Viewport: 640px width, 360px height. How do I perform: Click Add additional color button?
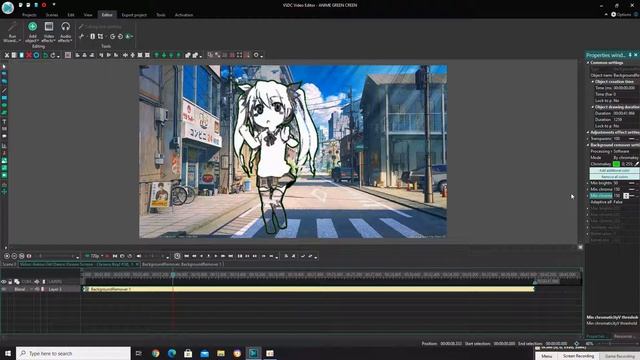coord(614,171)
